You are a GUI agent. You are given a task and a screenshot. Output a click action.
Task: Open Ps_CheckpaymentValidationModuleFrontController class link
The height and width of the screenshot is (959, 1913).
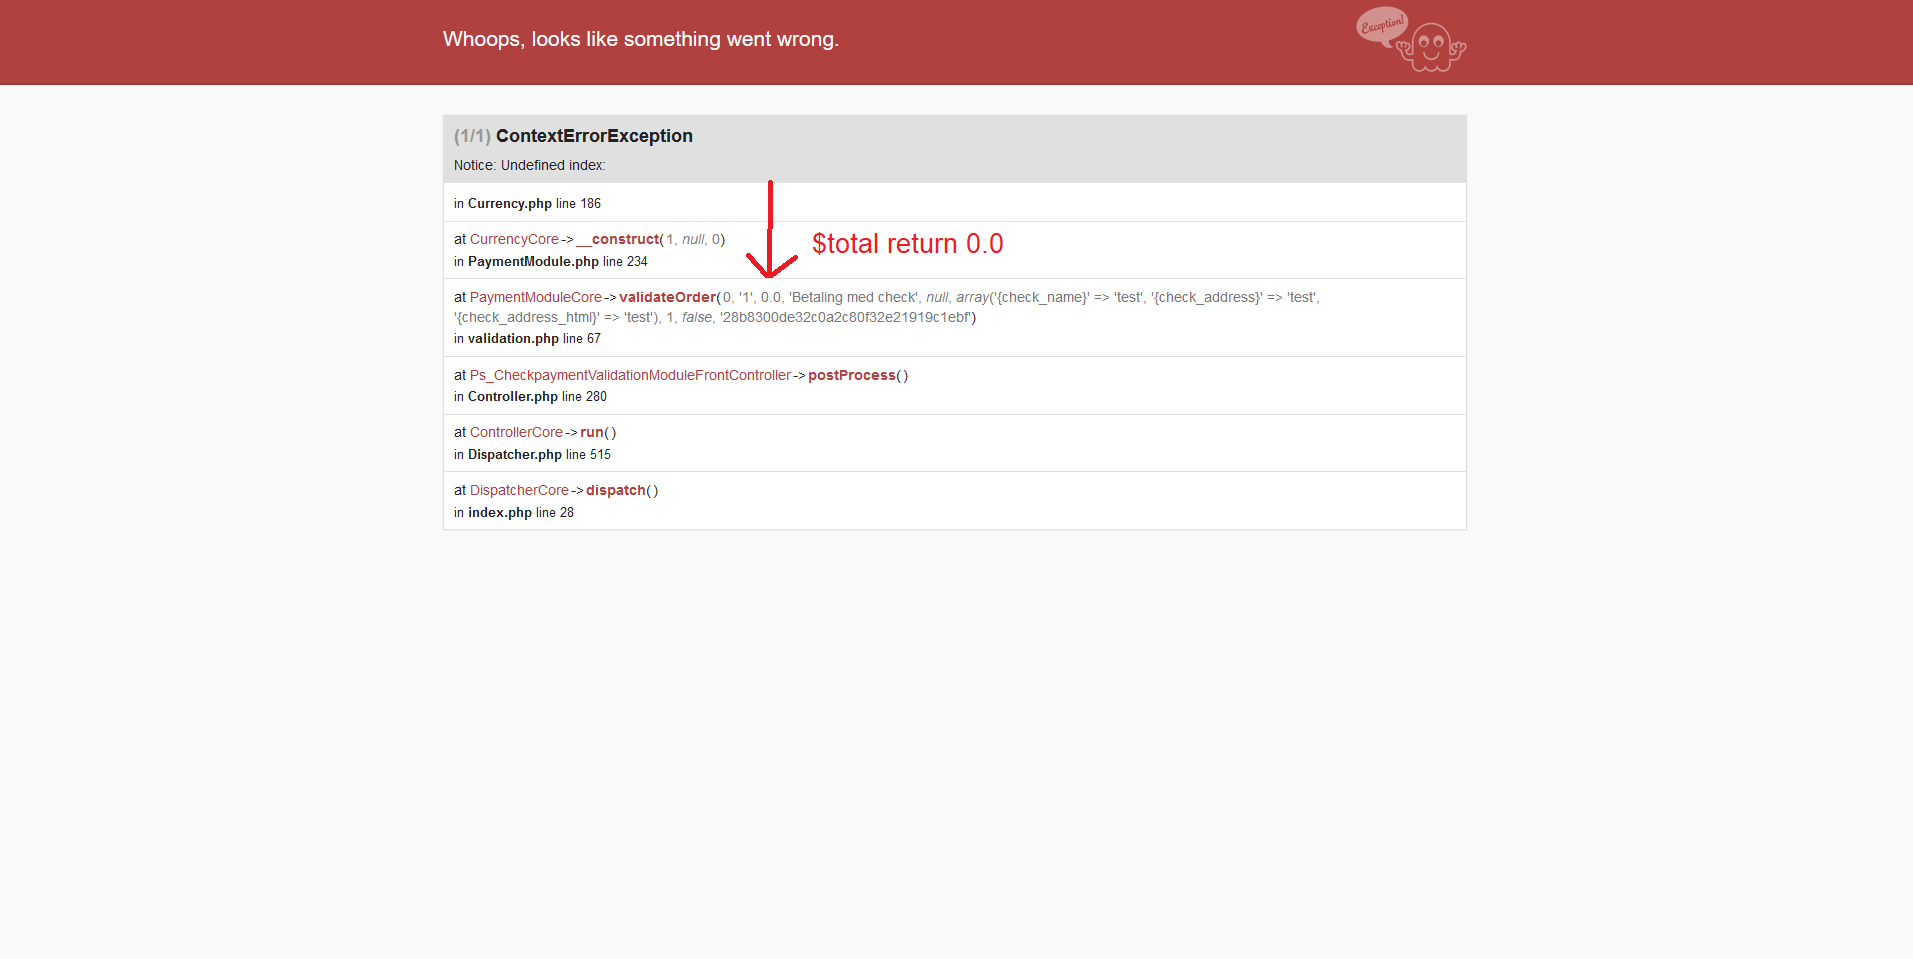[x=630, y=376]
